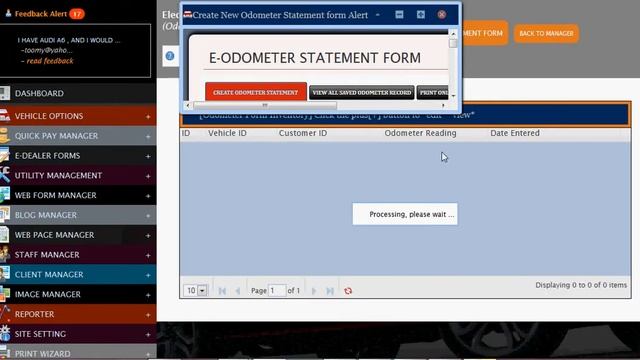Select Site Setting menu label
Viewport: 640px width, 360px height.
click(x=40, y=333)
